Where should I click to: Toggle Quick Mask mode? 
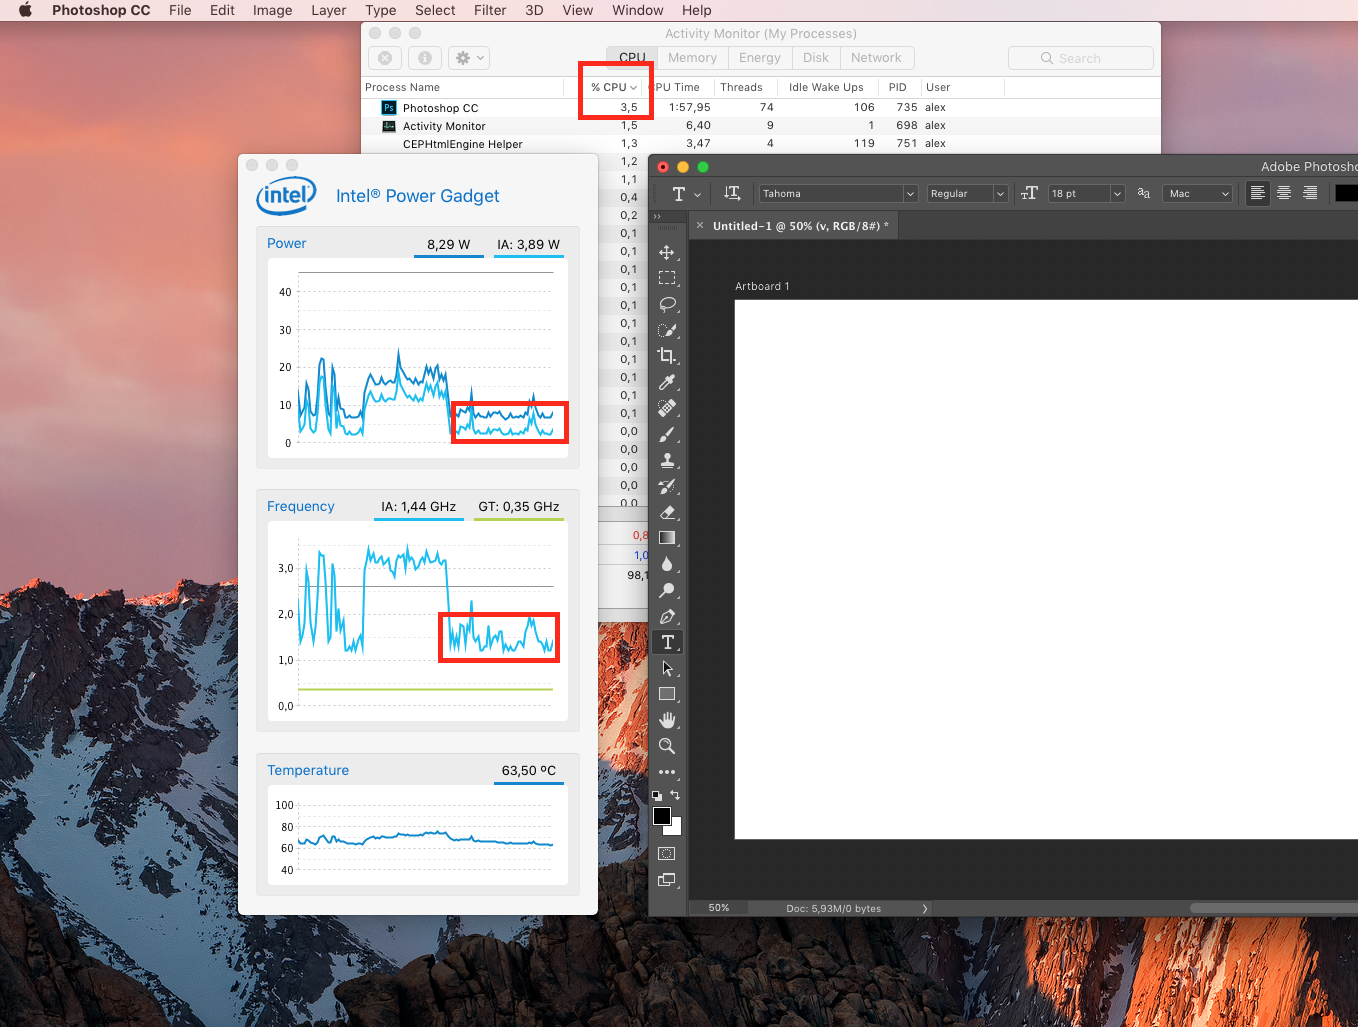tap(667, 853)
